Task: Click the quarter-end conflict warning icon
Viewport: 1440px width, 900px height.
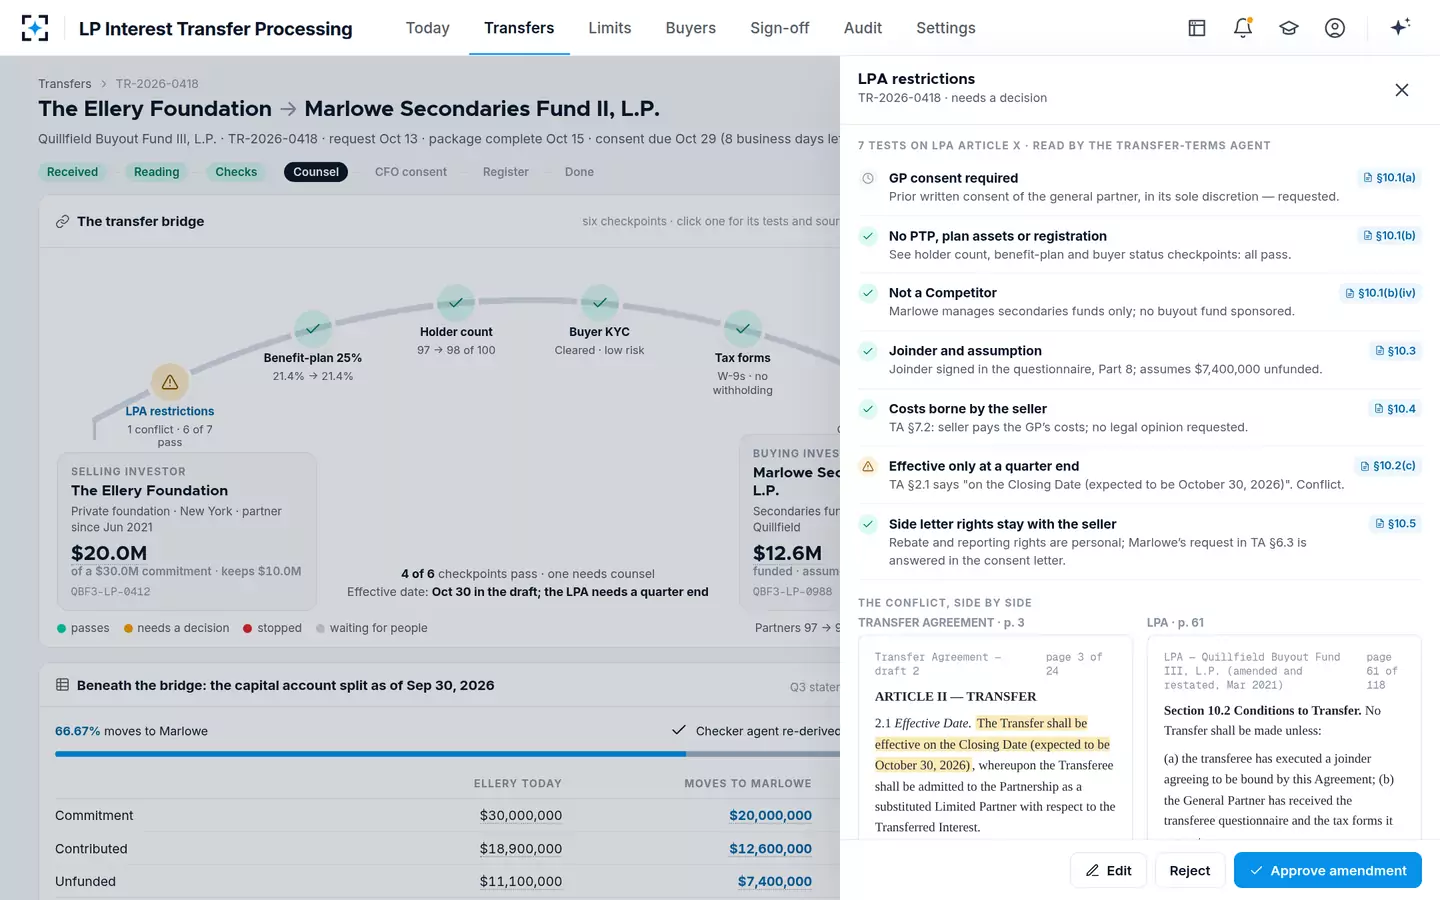Action: pos(868,466)
